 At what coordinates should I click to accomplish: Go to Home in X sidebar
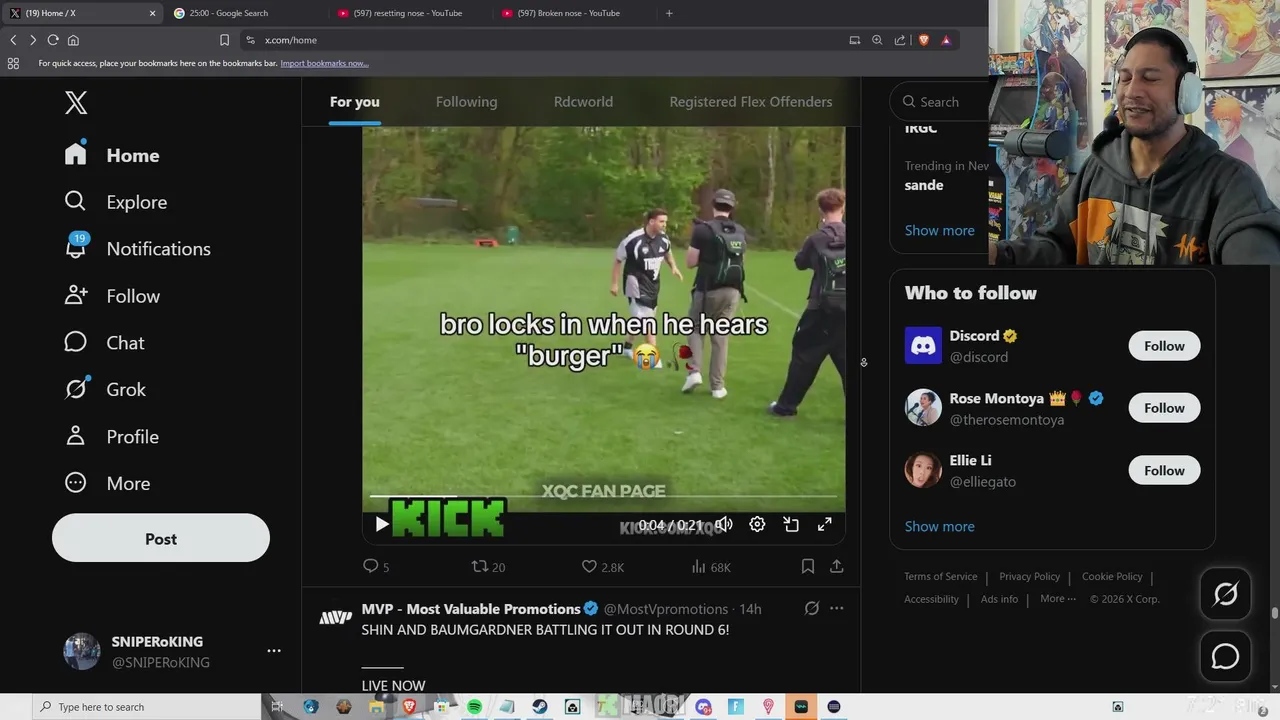(112, 155)
